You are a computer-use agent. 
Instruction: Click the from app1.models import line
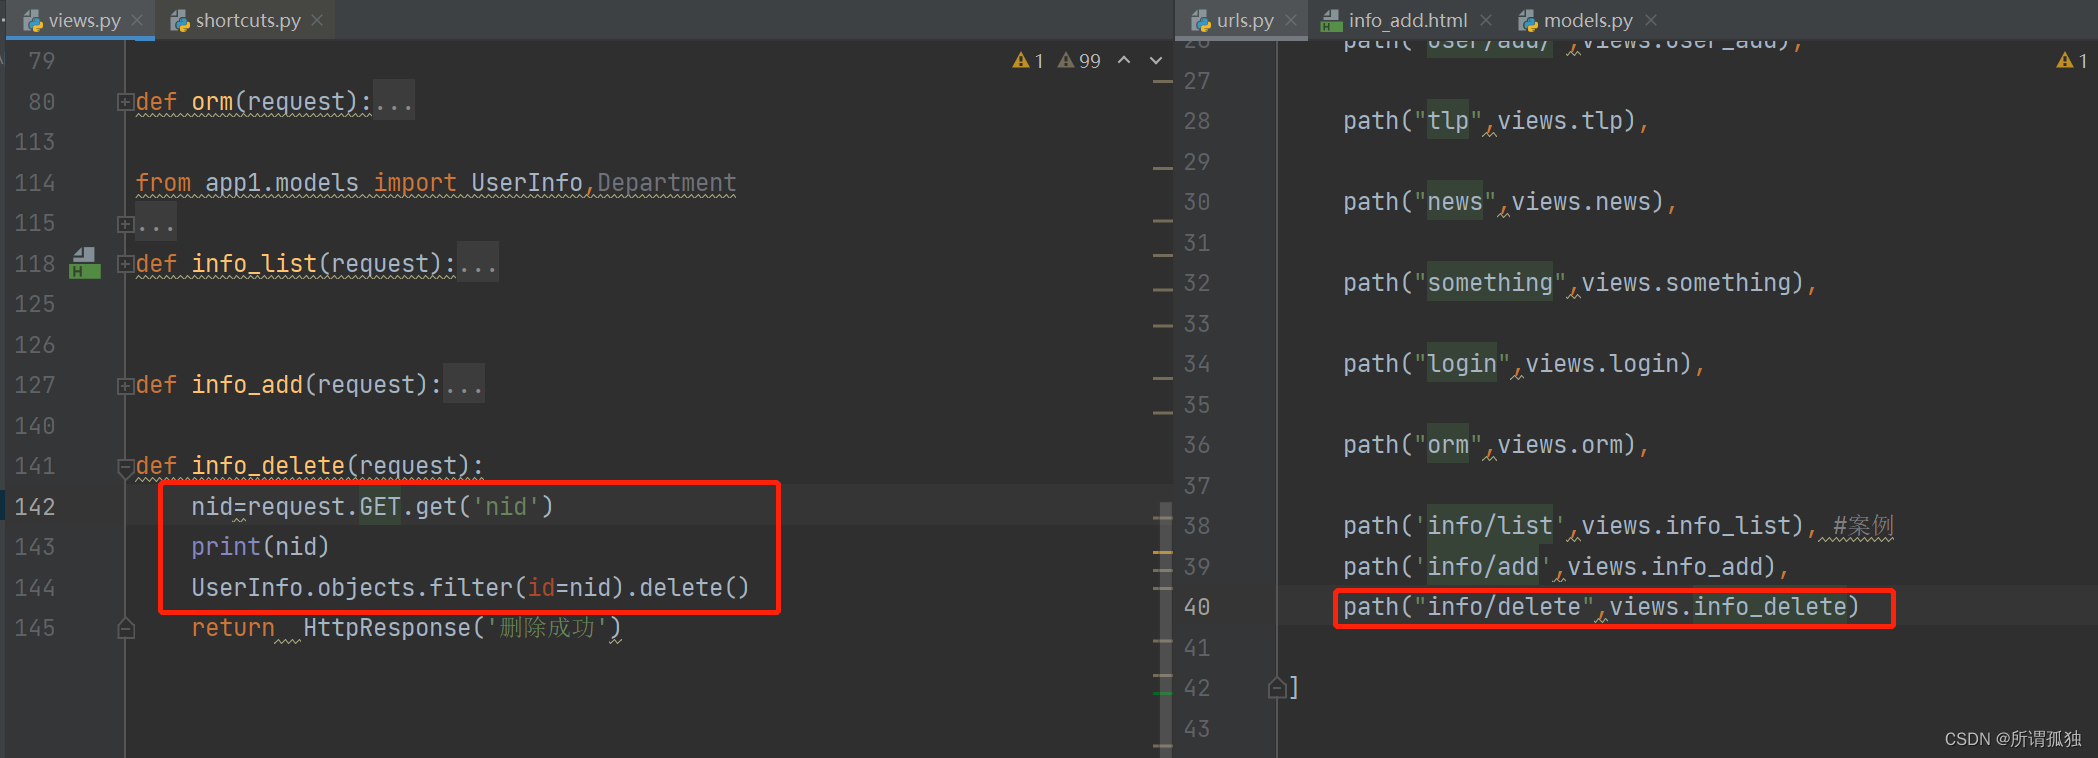[436, 183]
